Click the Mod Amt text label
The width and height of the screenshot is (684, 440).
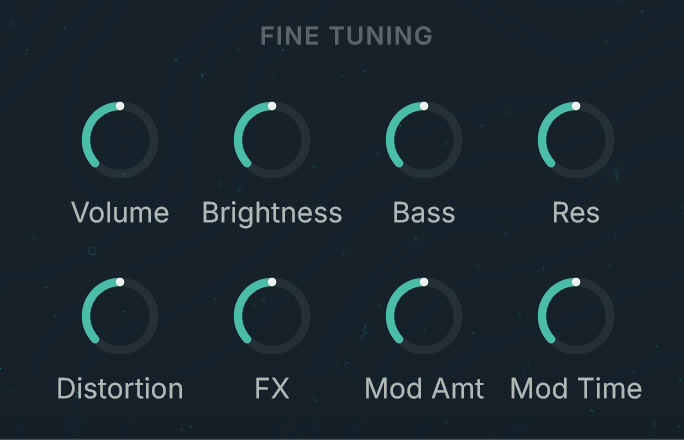424,389
